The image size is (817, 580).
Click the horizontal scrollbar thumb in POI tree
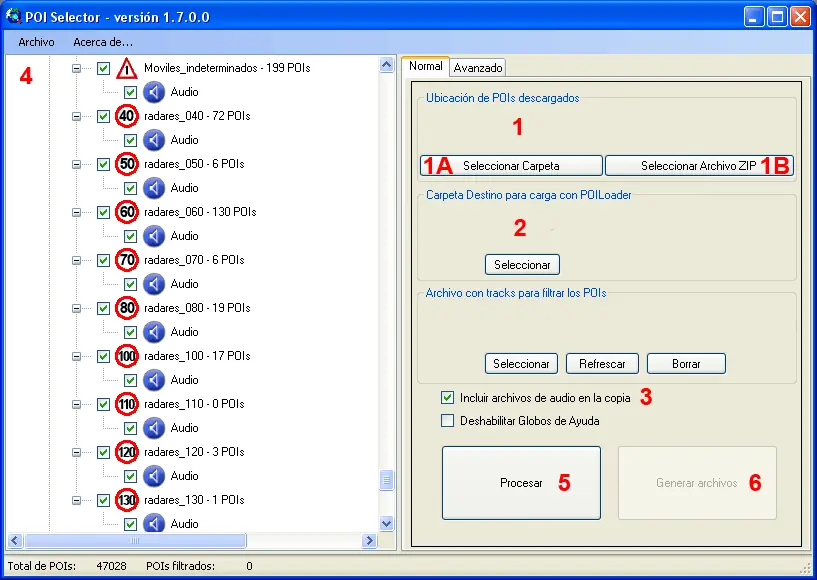coord(135,540)
